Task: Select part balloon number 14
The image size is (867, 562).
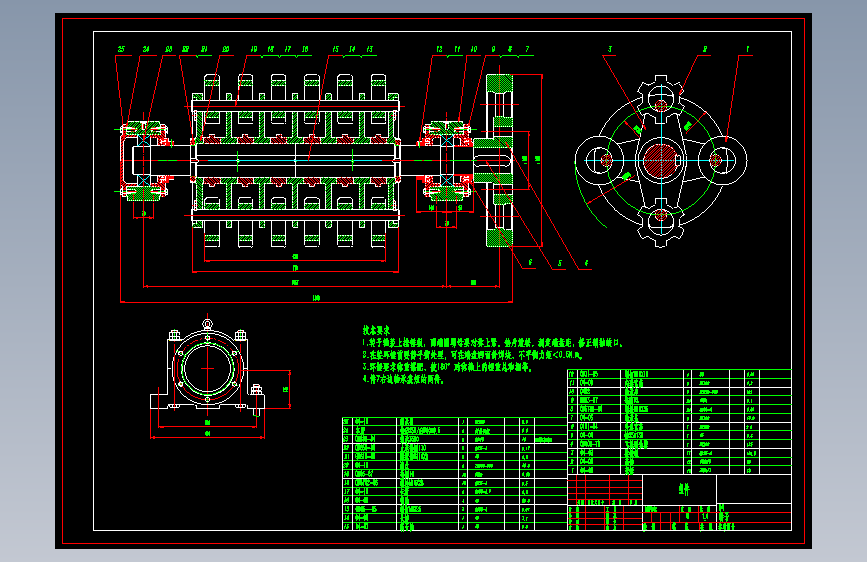Action: (352, 49)
